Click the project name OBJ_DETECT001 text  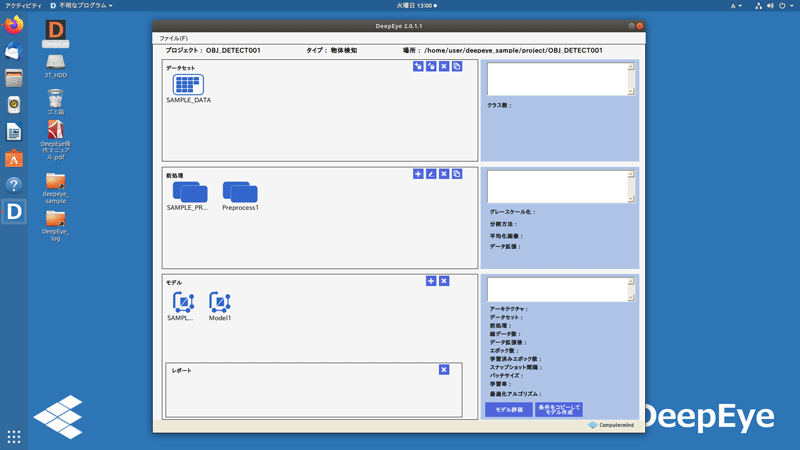(233, 51)
